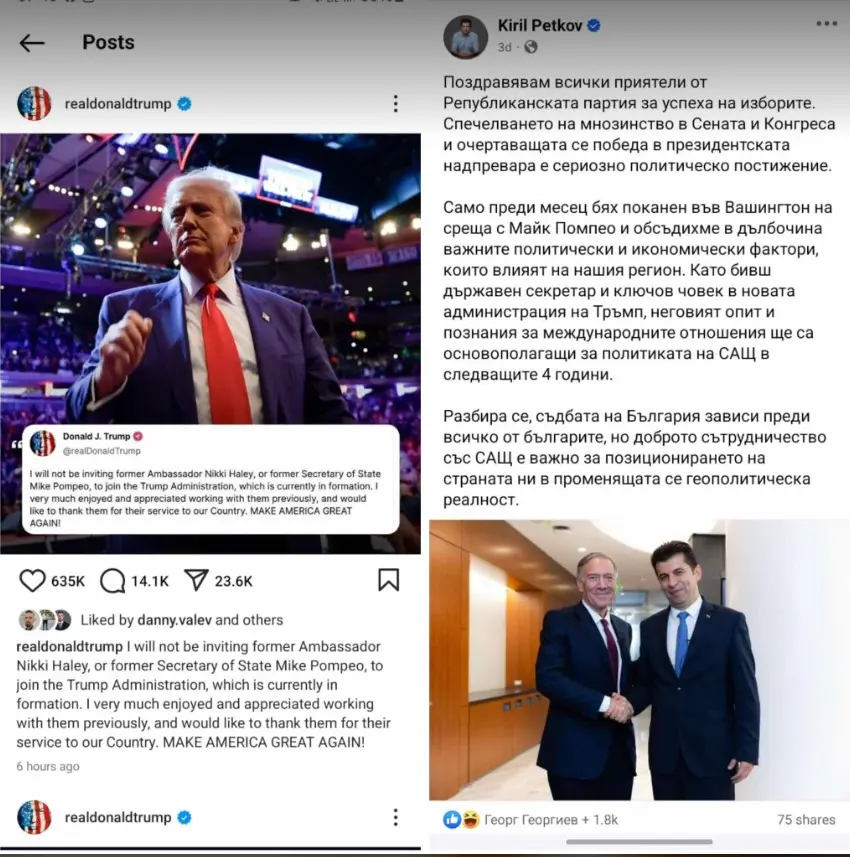Open comments via the speech bubble icon
This screenshot has width=850, height=857.
click(x=113, y=580)
